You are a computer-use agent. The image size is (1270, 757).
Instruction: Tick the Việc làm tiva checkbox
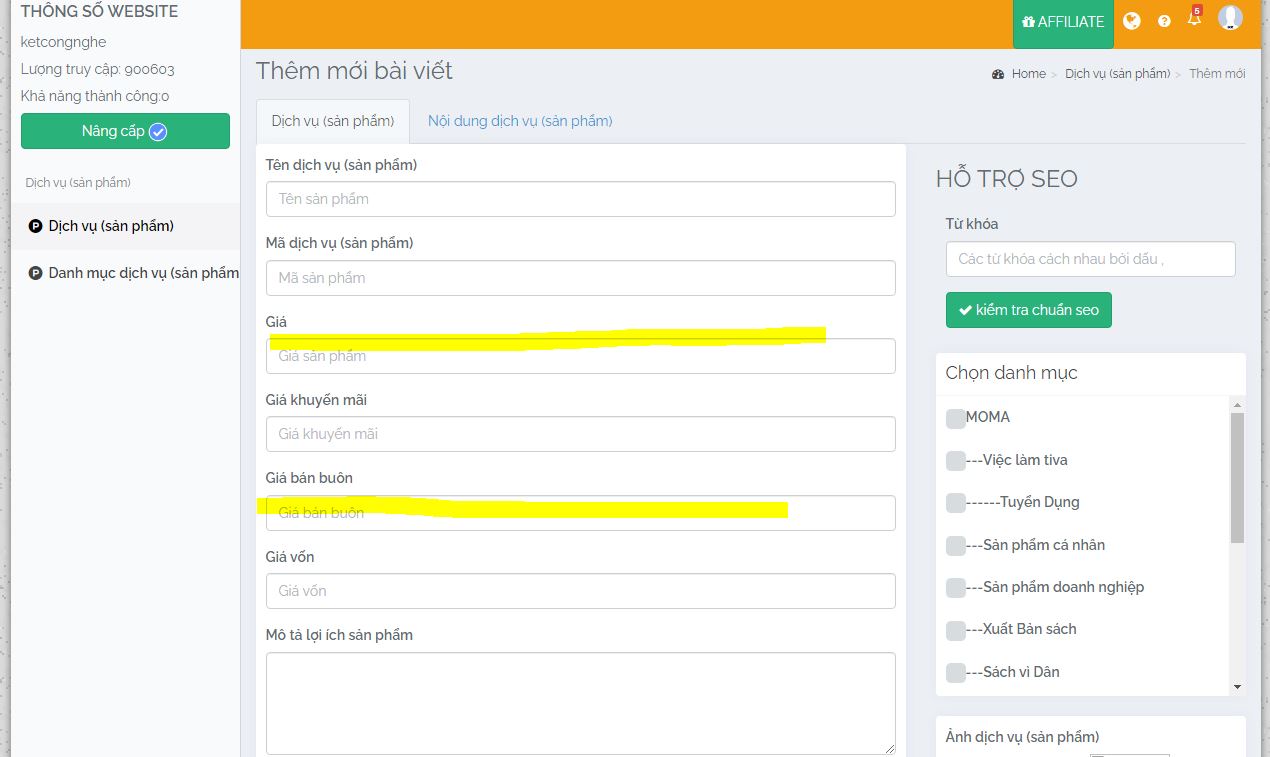click(x=956, y=461)
